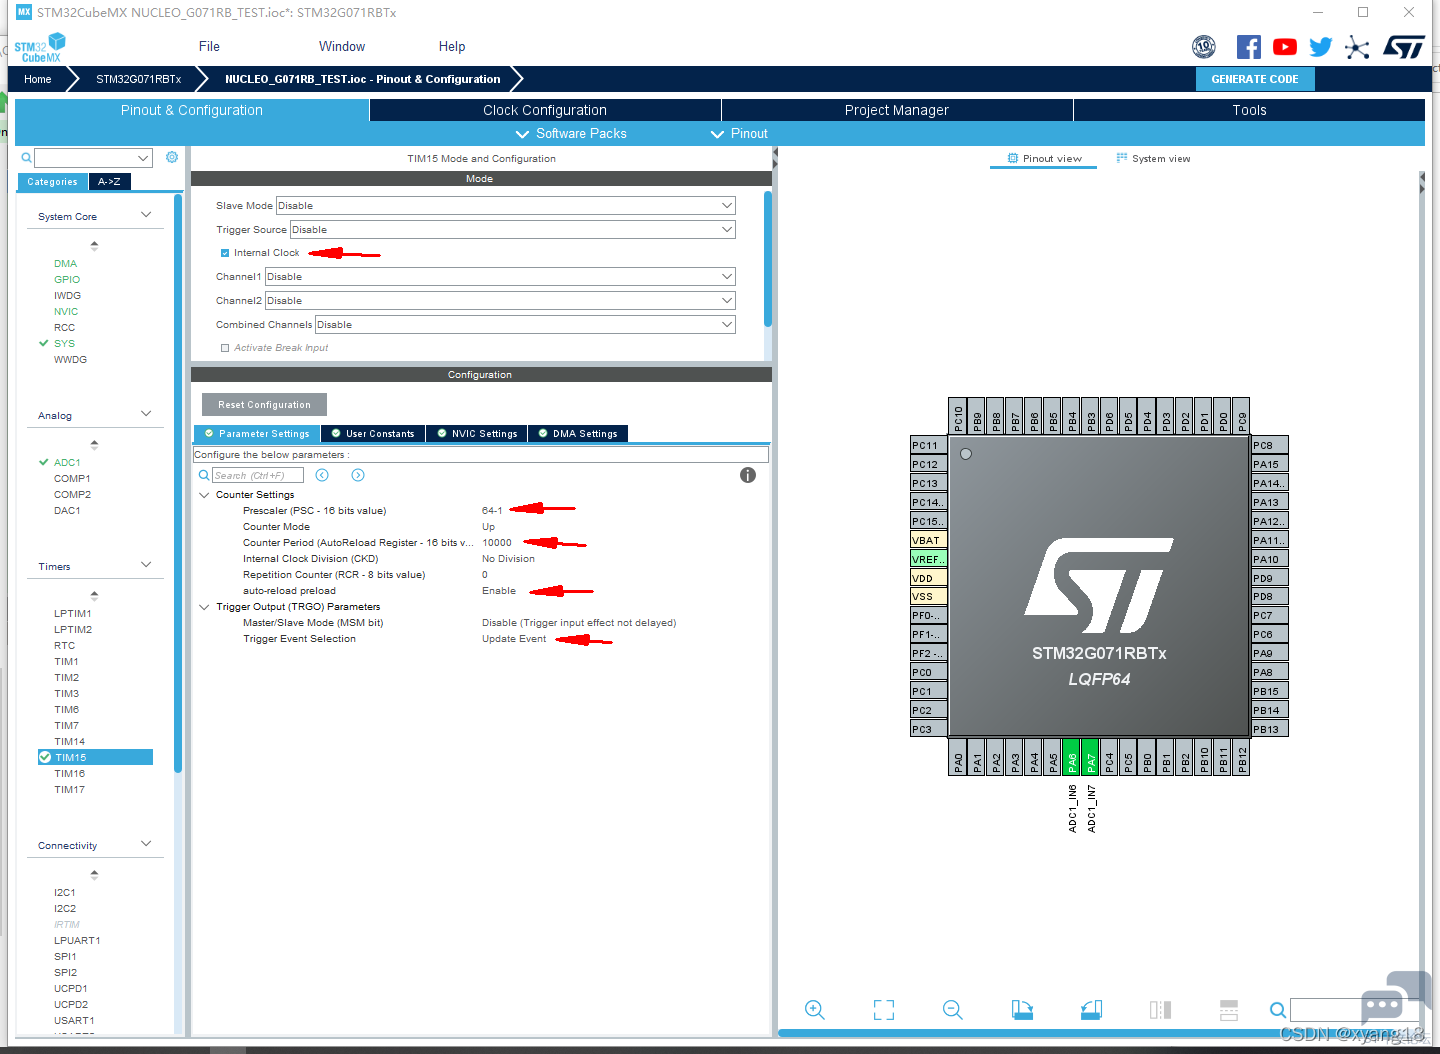Open the Slave Mode dropdown
The width and height of the screenshot is (1440, 1054).
pos(506,205)
